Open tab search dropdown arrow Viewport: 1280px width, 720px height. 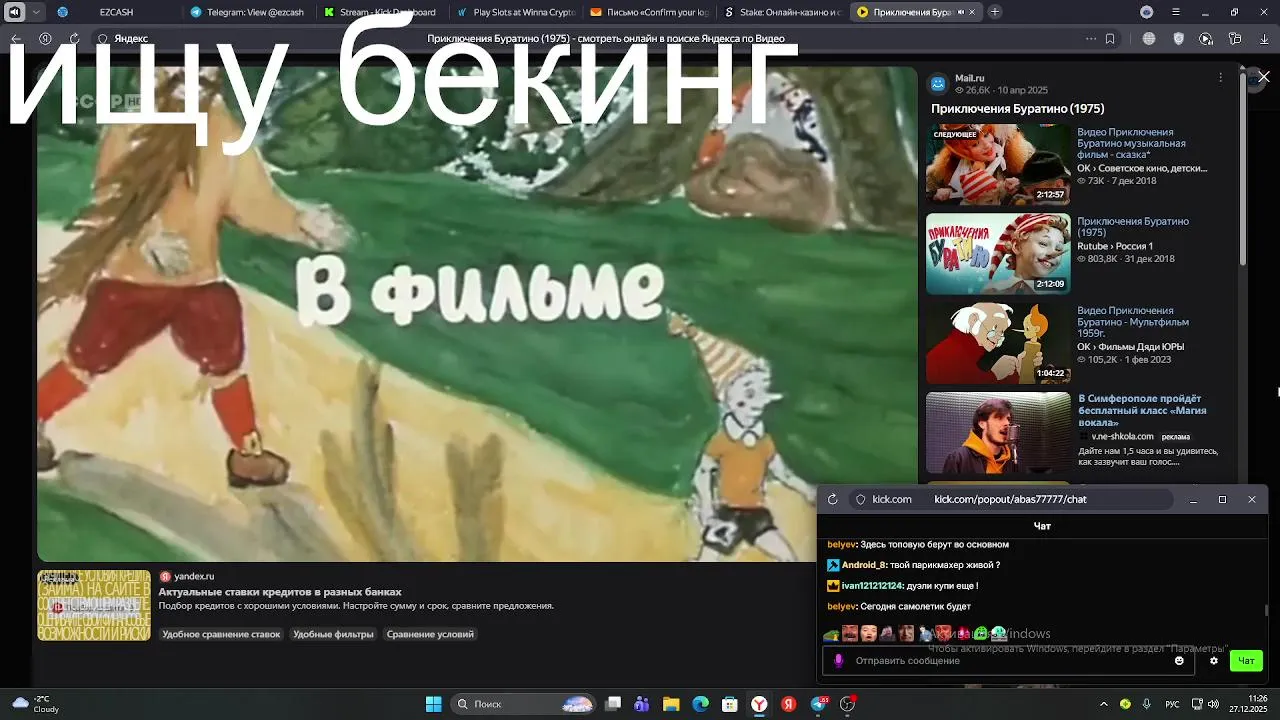[x=37, y=12]
